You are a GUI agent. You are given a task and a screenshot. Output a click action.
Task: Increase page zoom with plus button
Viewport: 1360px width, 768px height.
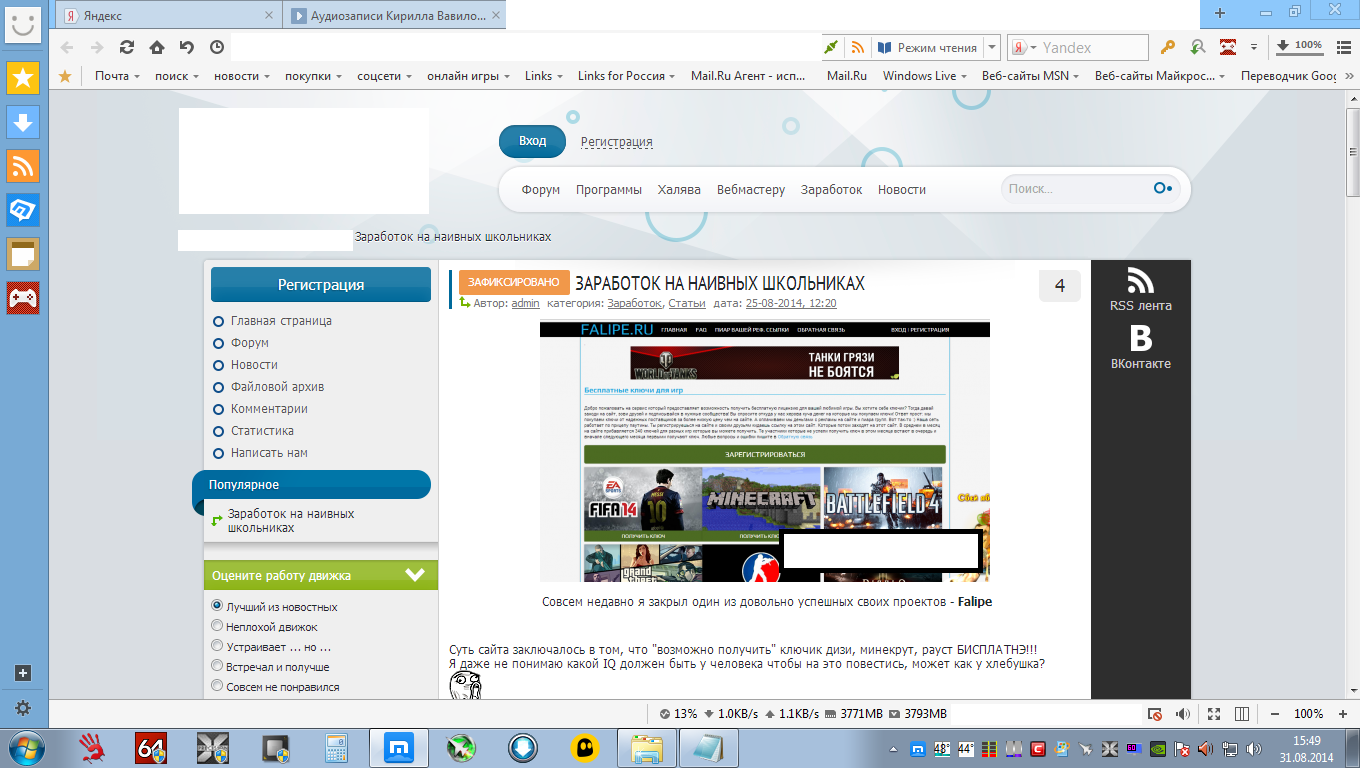(x=1343, y=714)
